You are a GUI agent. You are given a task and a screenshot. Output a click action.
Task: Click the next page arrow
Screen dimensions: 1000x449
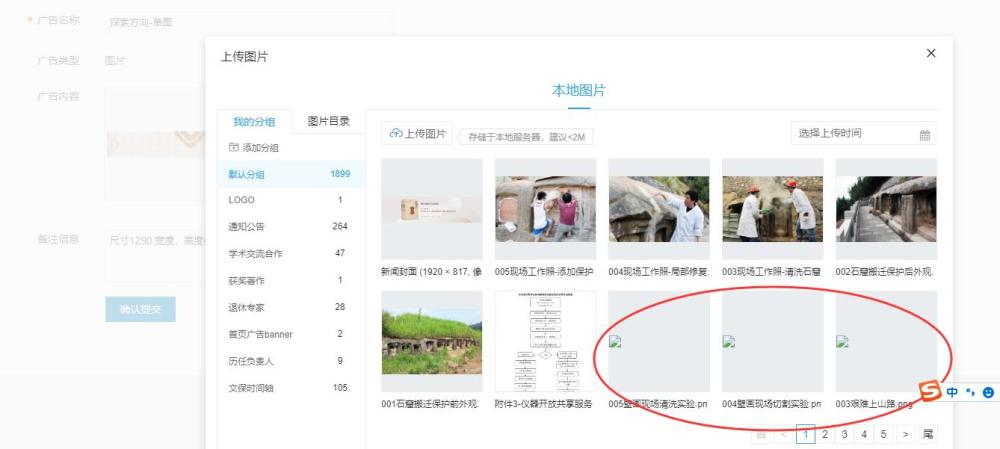tap(906, 434)
